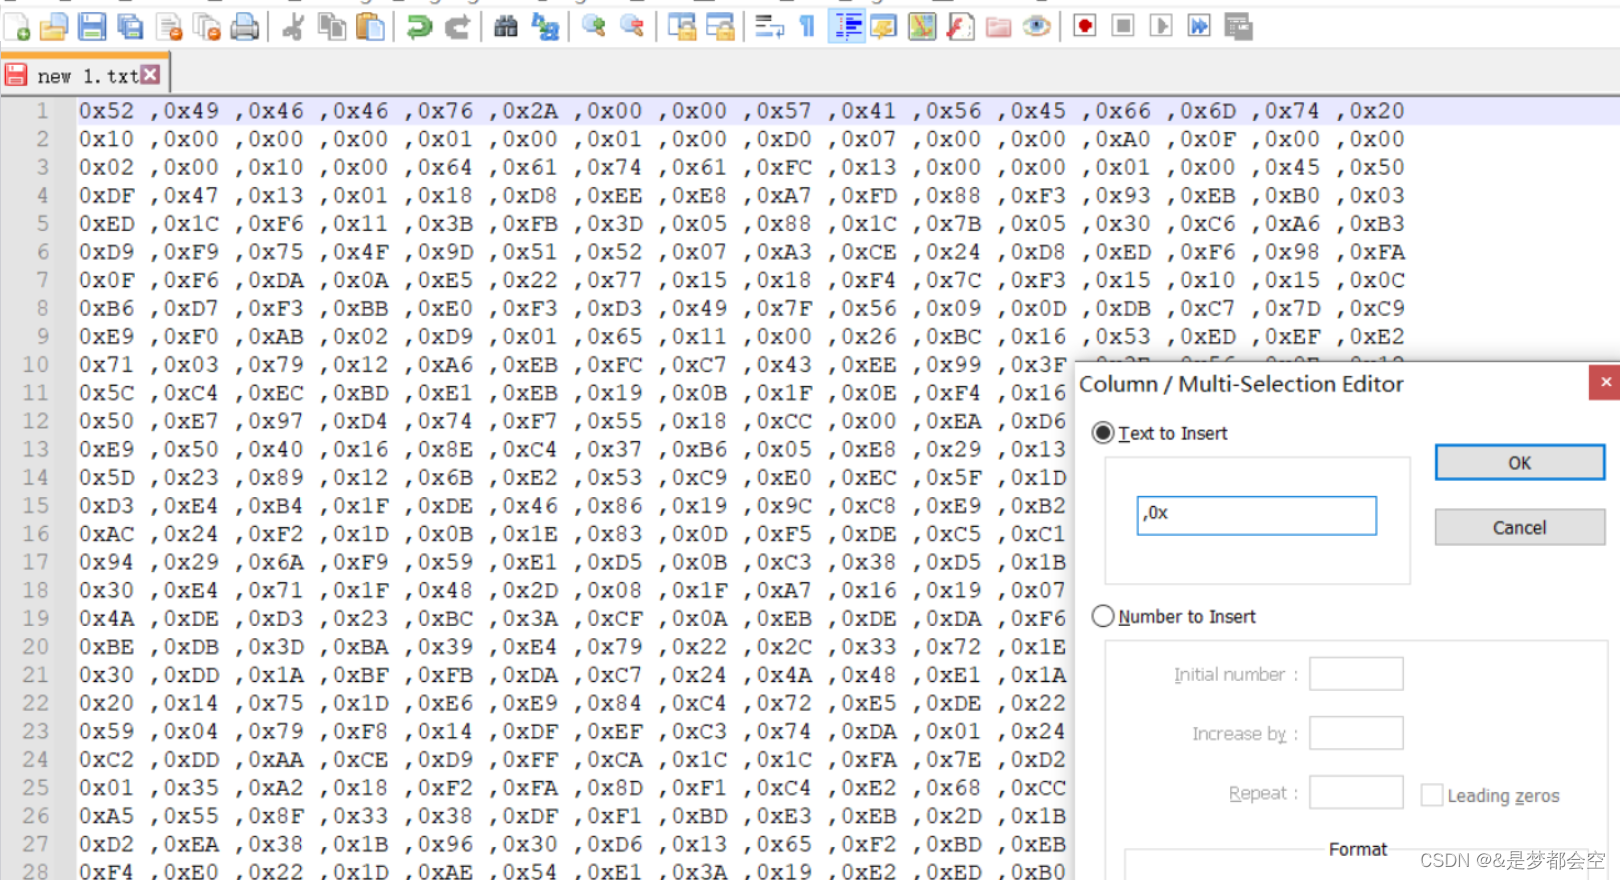Click 0xBE at the start of line 20
This screenshot has width=1620, height=880.
(x=106, y=647)
